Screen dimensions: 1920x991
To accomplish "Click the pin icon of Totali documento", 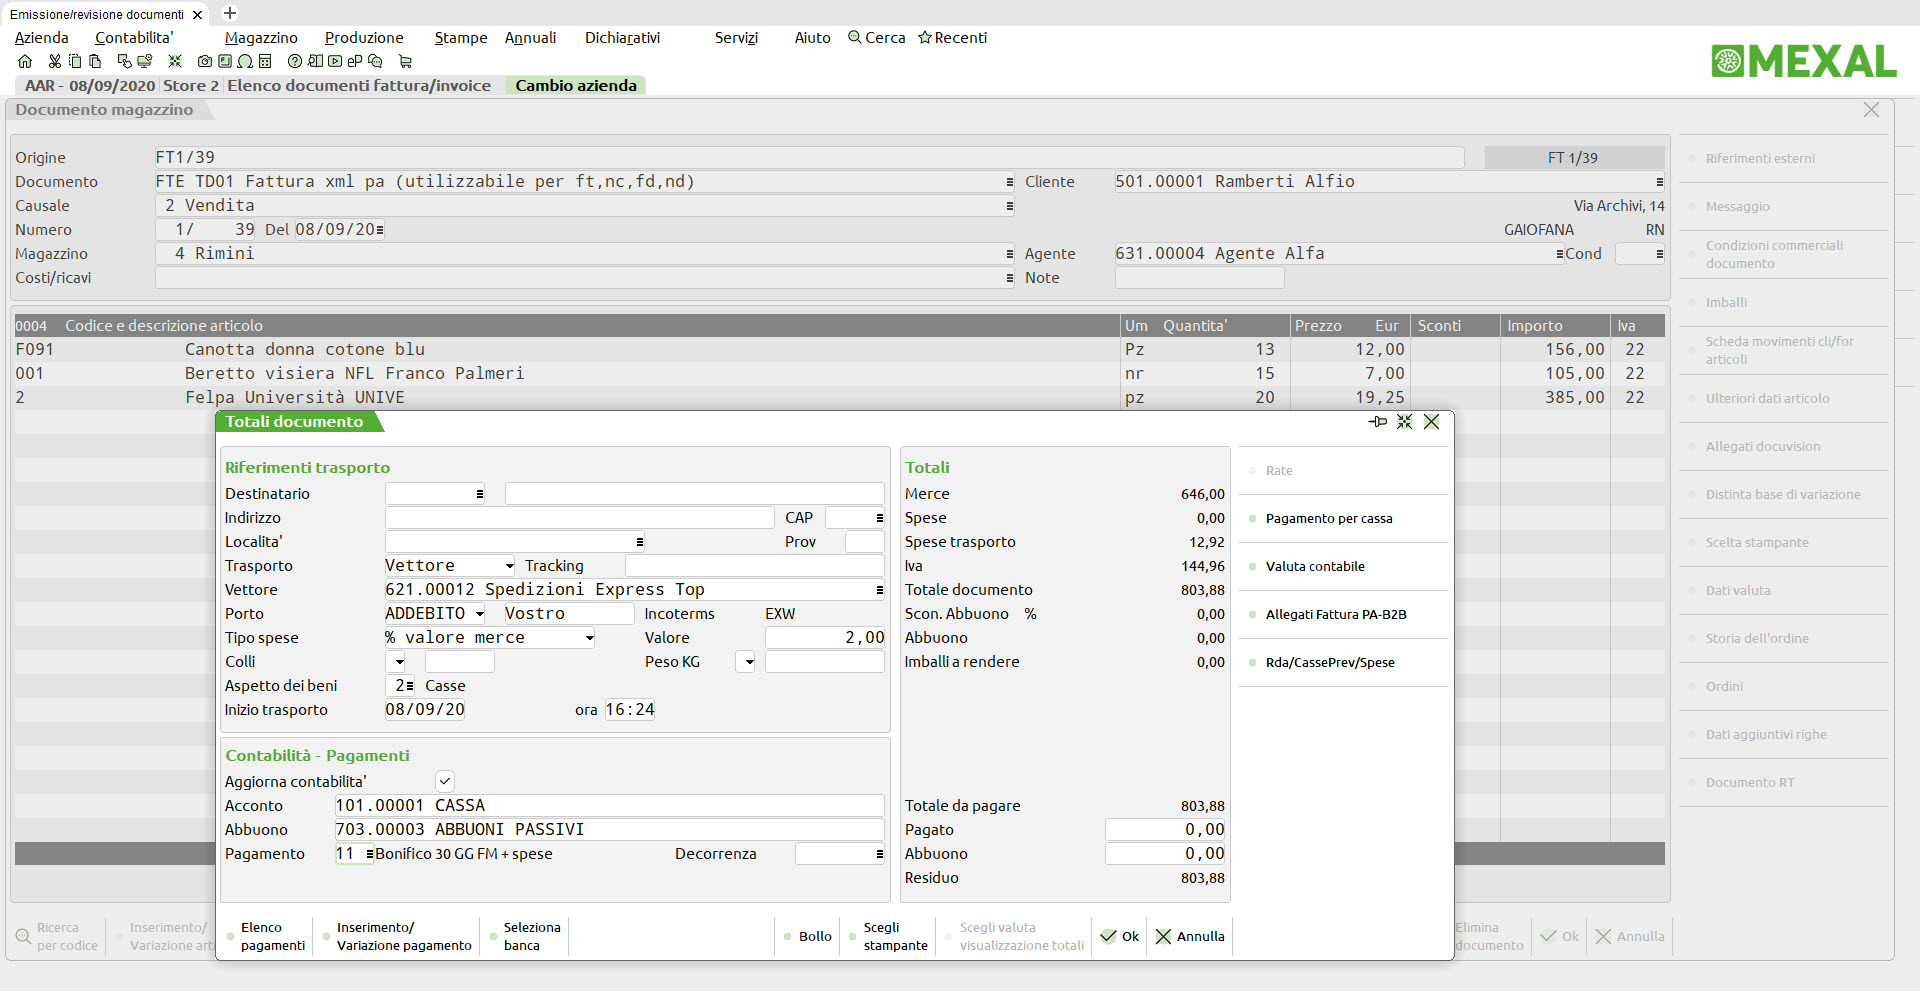I will [x=1378, y=422].
